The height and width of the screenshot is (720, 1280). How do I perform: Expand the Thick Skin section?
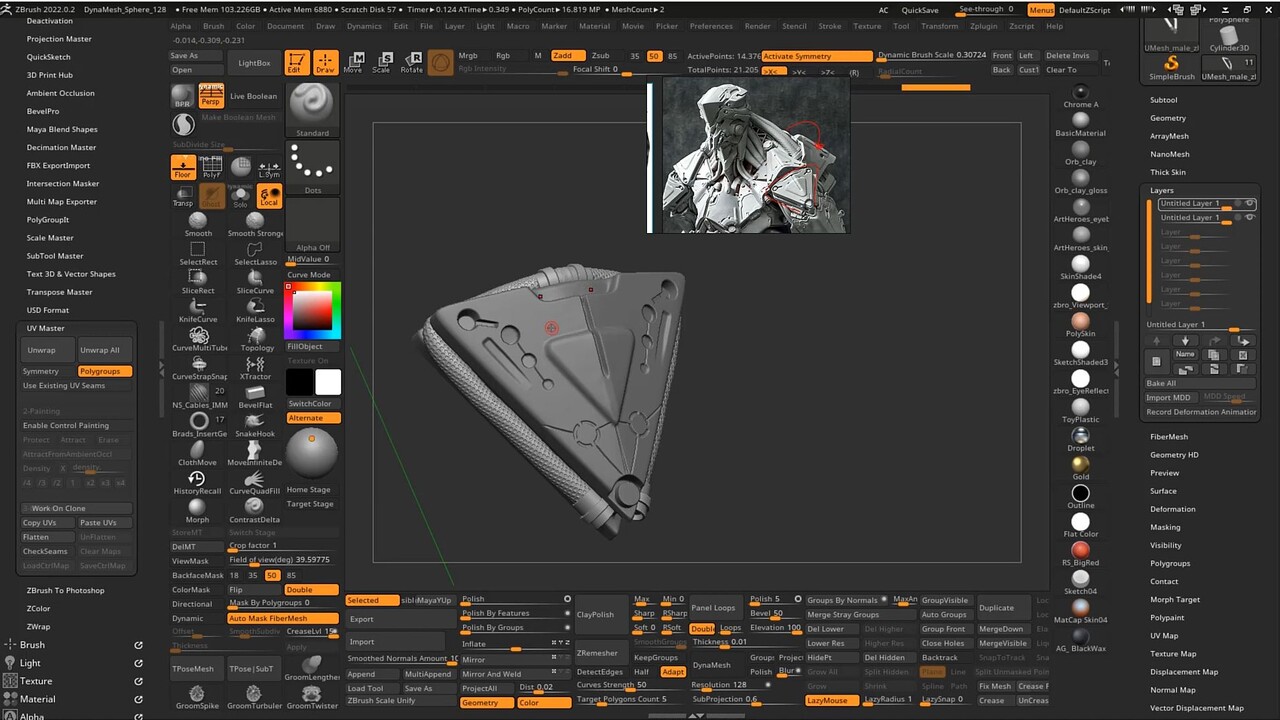coord(1167,172)
